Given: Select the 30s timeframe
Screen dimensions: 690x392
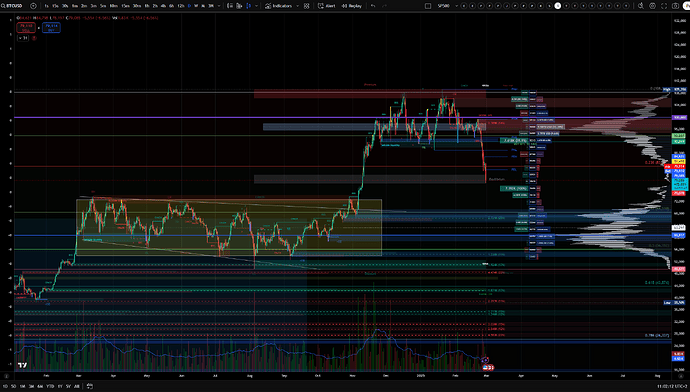Looking at the screenshot, I should pos(65,6).
